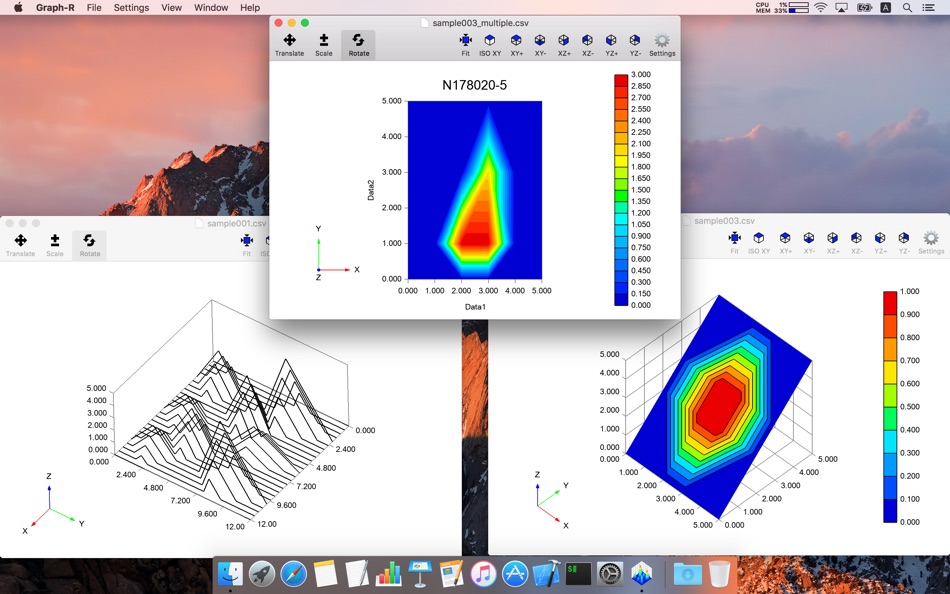Click the N178020-5 chart title

coord(474,85)
